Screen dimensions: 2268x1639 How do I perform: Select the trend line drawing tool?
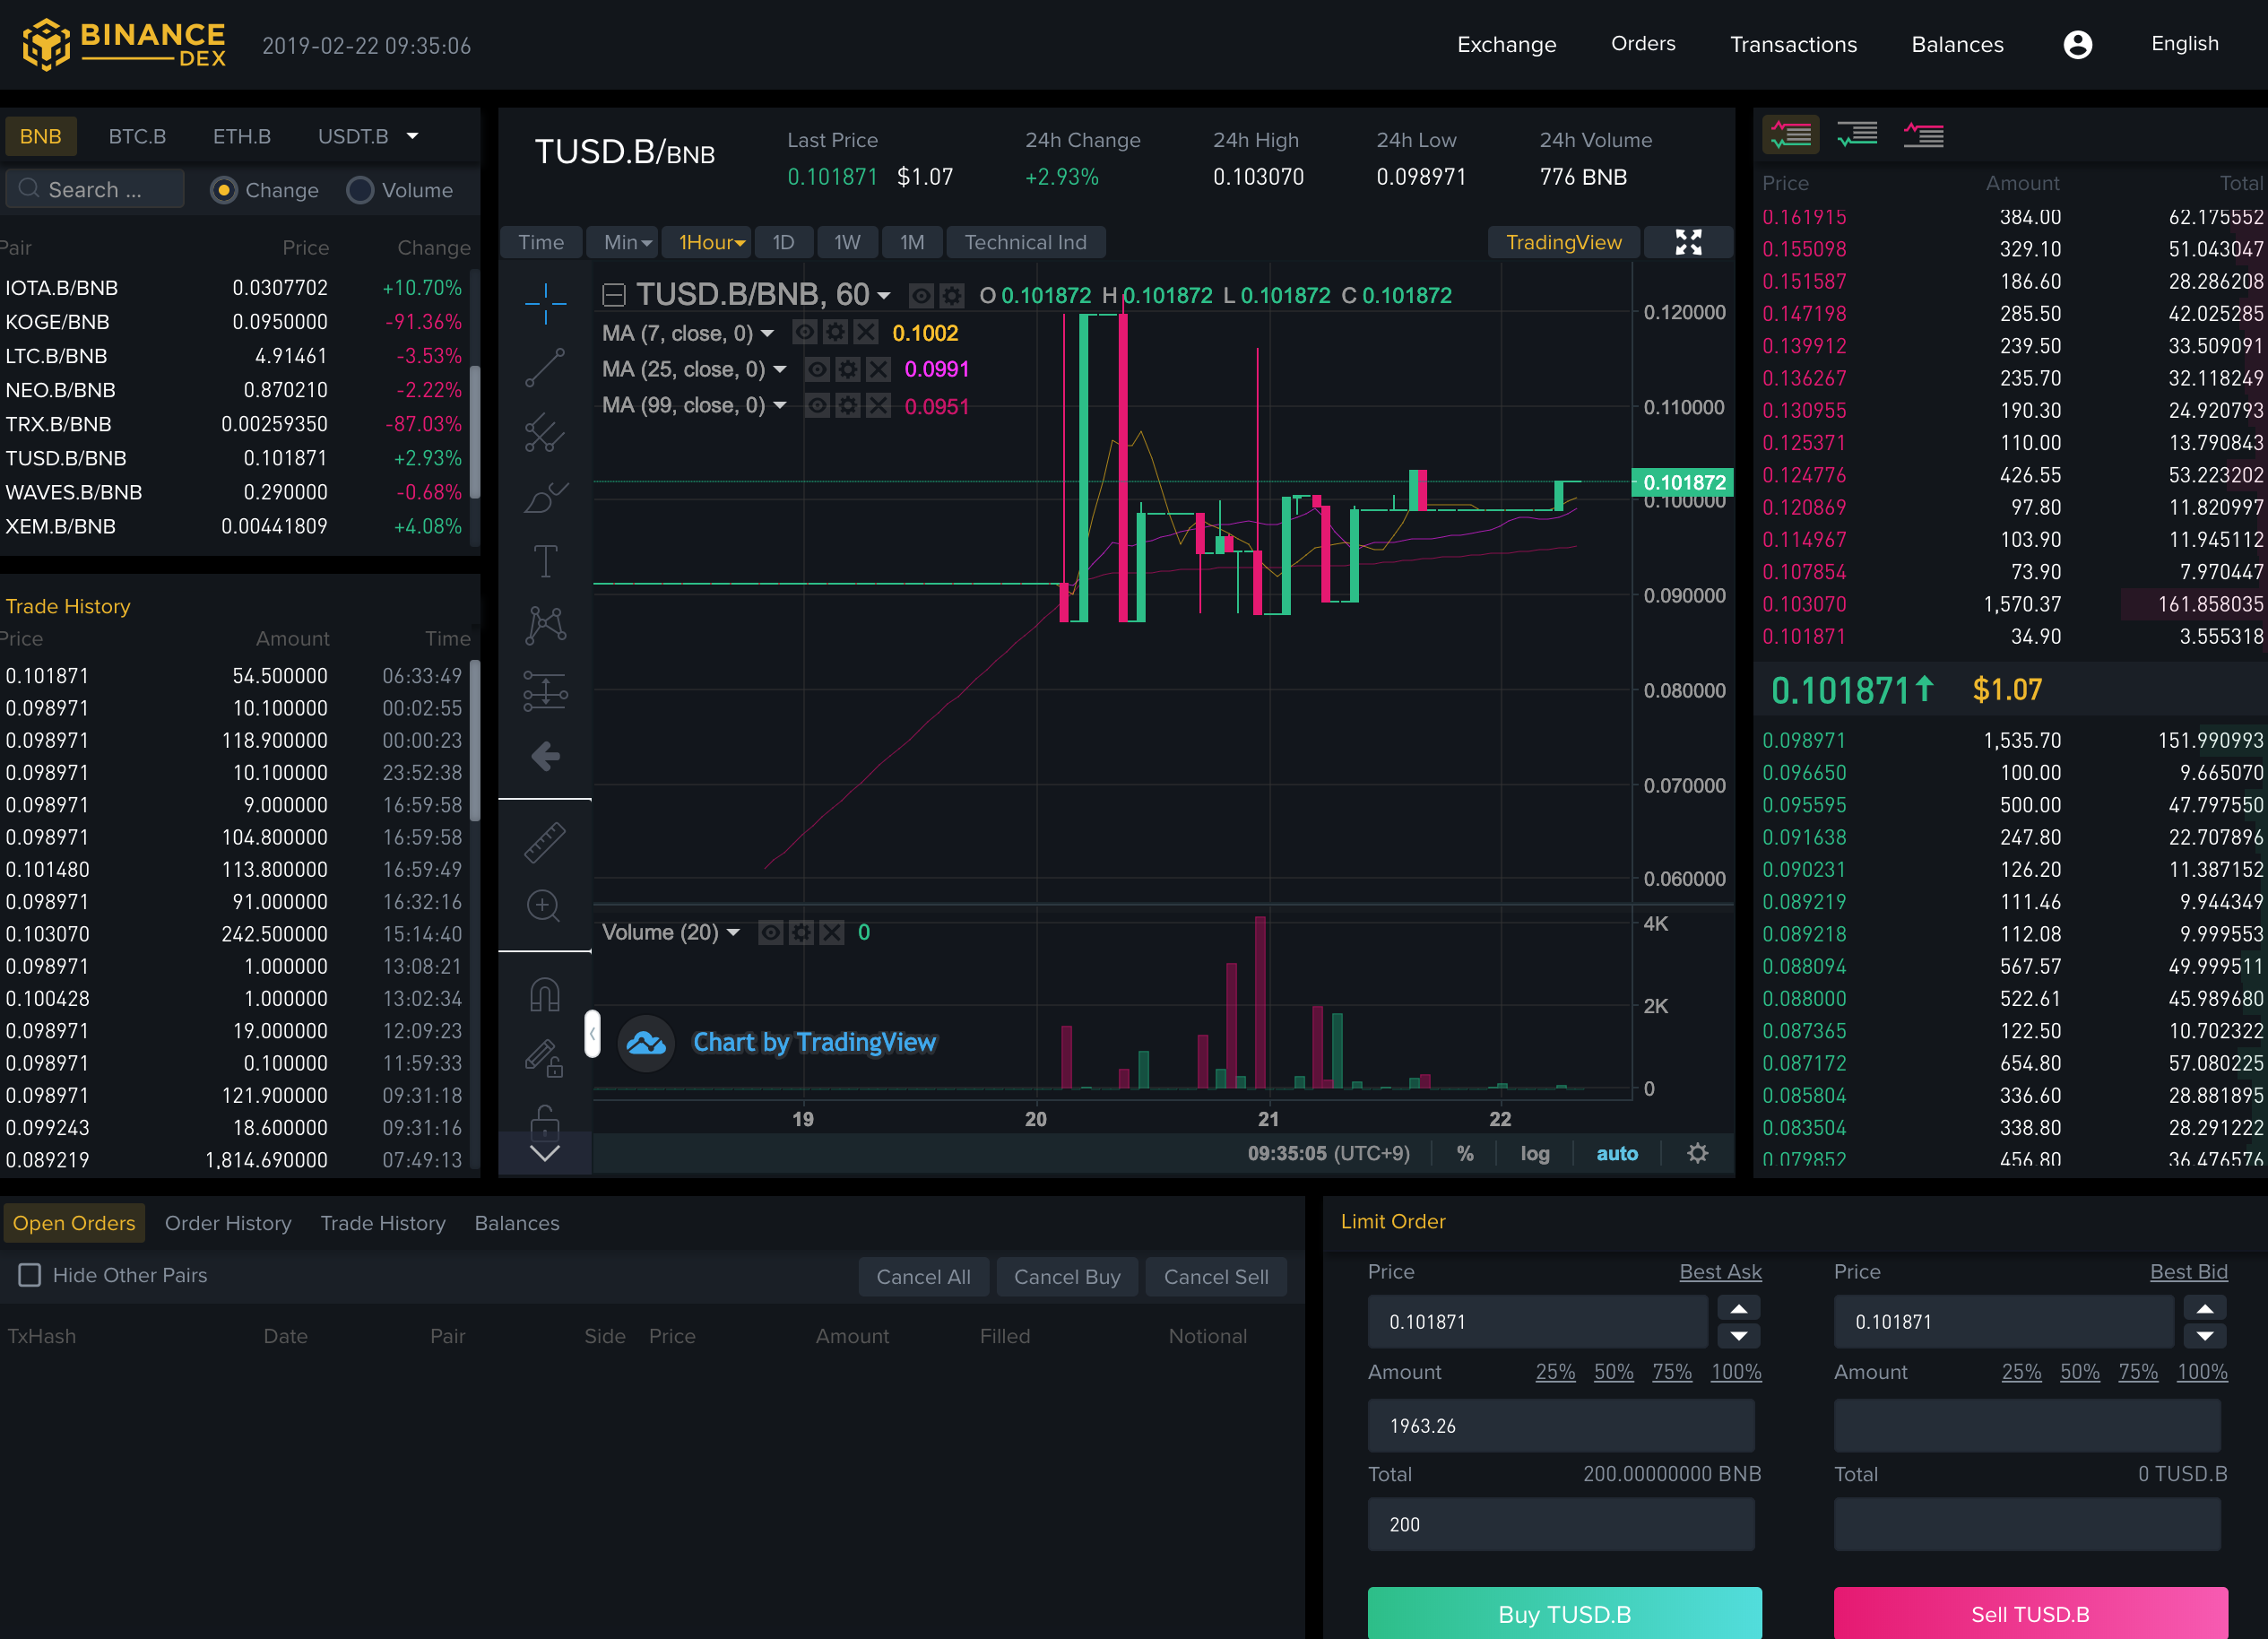click(545, 368)
